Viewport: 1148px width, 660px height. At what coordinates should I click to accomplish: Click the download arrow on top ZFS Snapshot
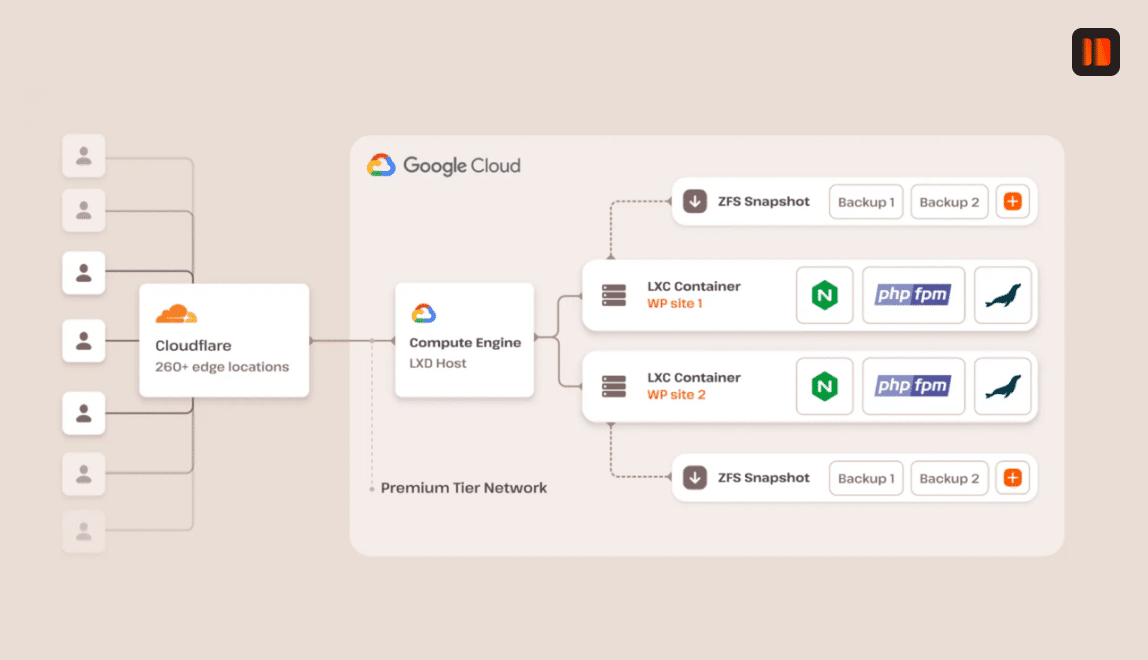[695, 201]
